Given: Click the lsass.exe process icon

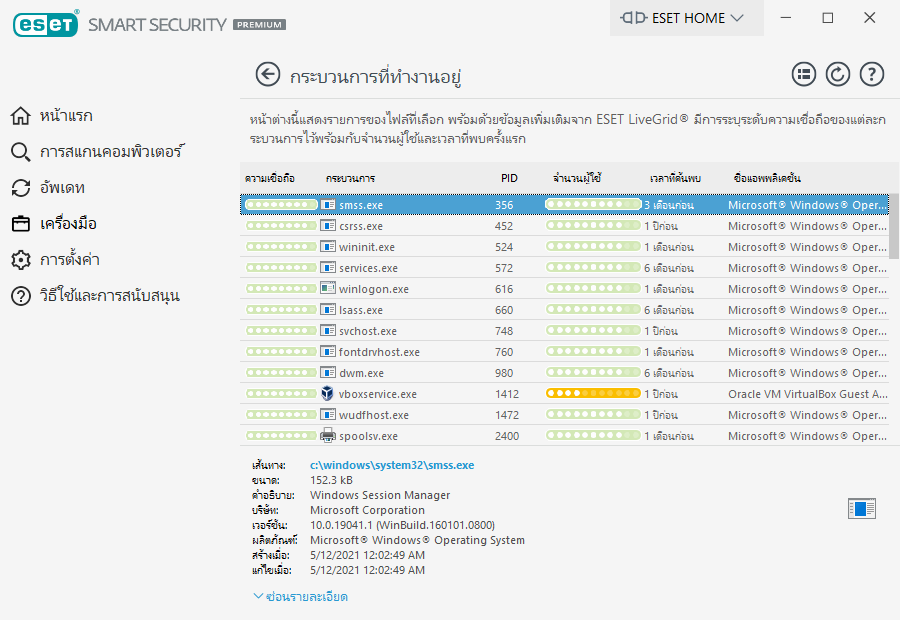Looking at the screenshot, I should click(328, 309).
